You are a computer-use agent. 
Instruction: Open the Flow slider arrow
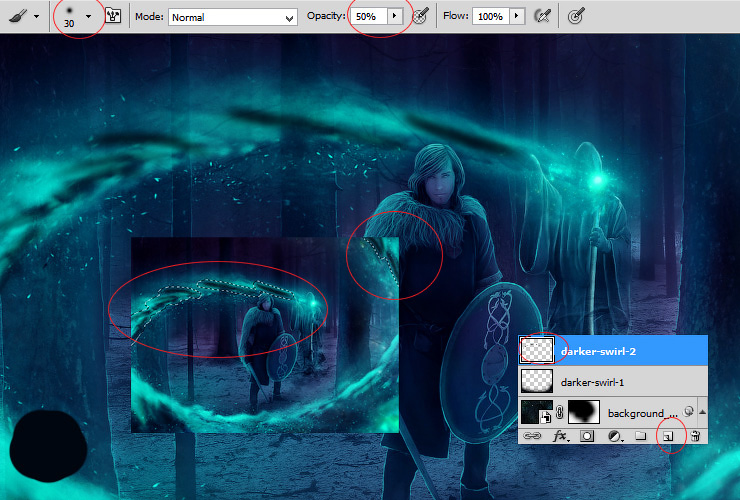(x=517, y=16)
